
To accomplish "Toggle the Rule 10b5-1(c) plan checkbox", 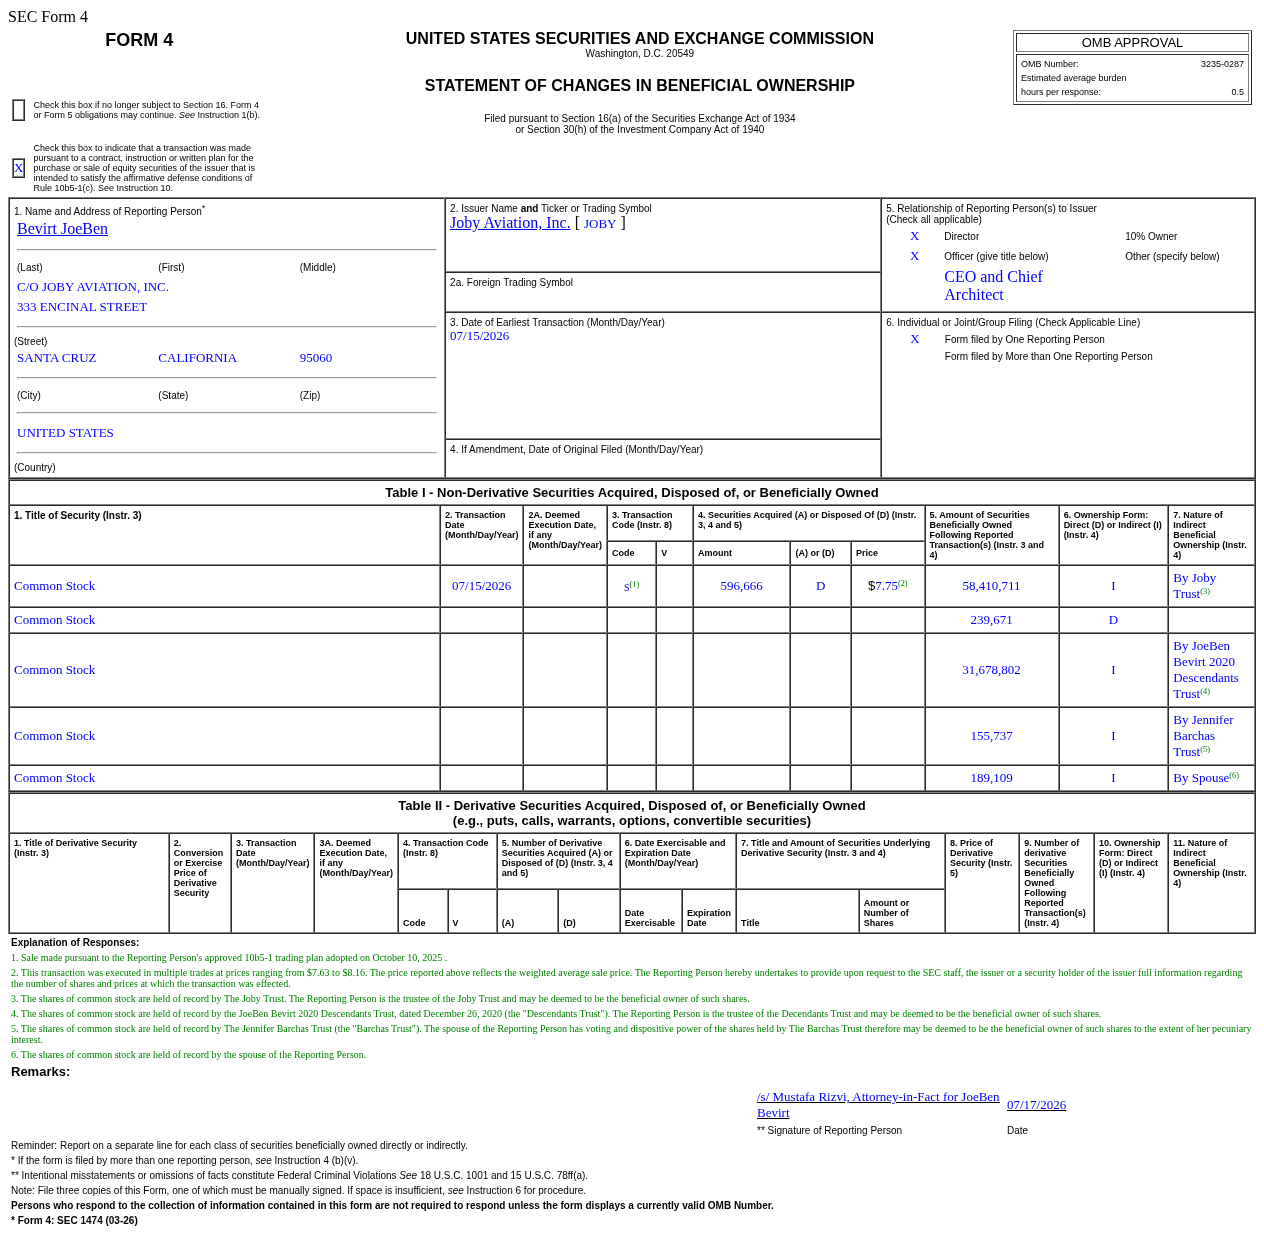I will click(18, 168).
